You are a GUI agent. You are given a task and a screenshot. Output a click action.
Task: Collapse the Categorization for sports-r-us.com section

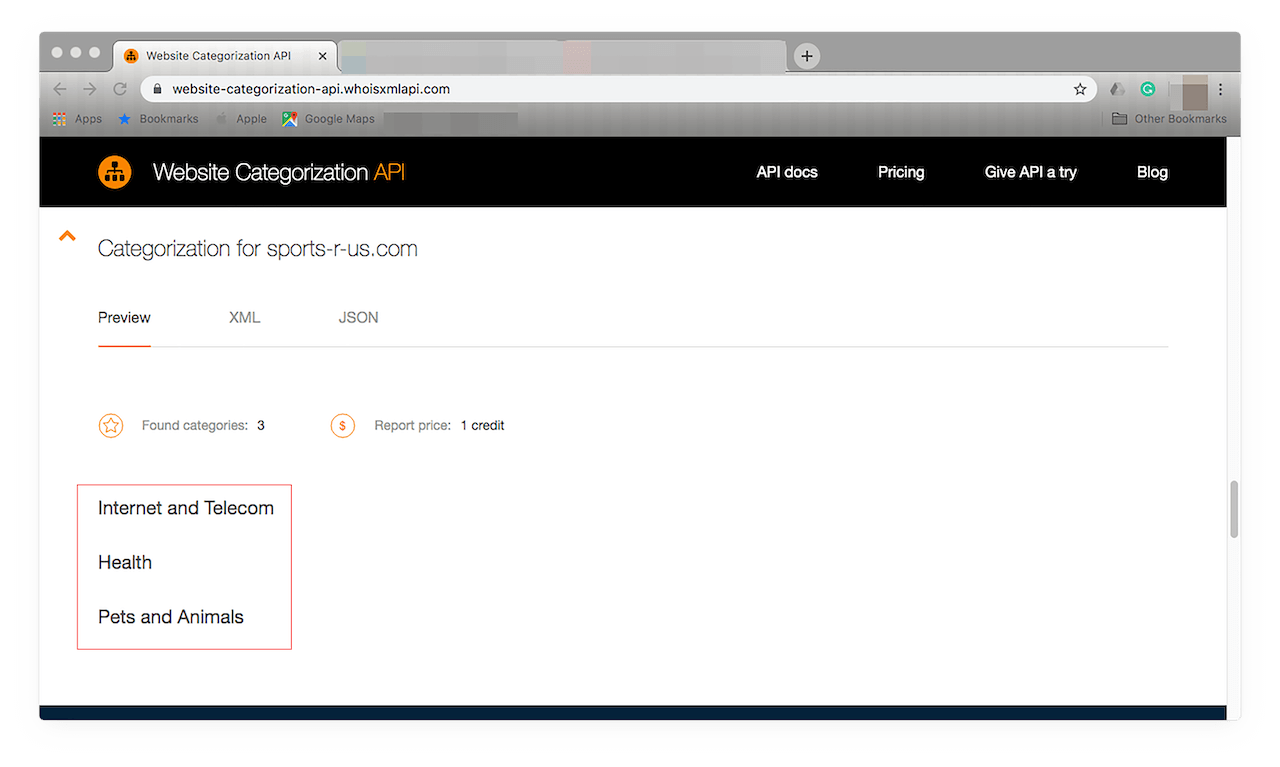pyautogui.click(x=67, y=237)
